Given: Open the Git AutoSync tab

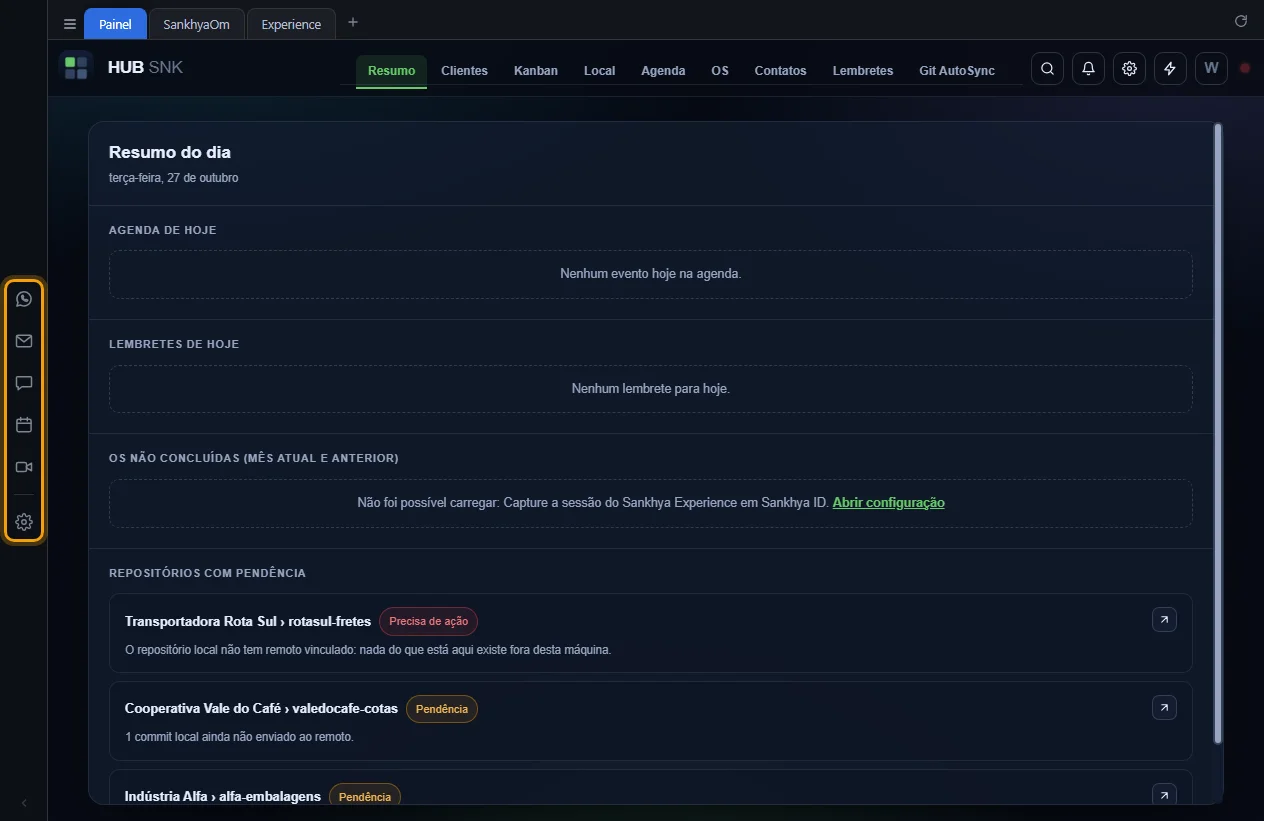Looking at the screenshot, I should click(x=957, y=71).
